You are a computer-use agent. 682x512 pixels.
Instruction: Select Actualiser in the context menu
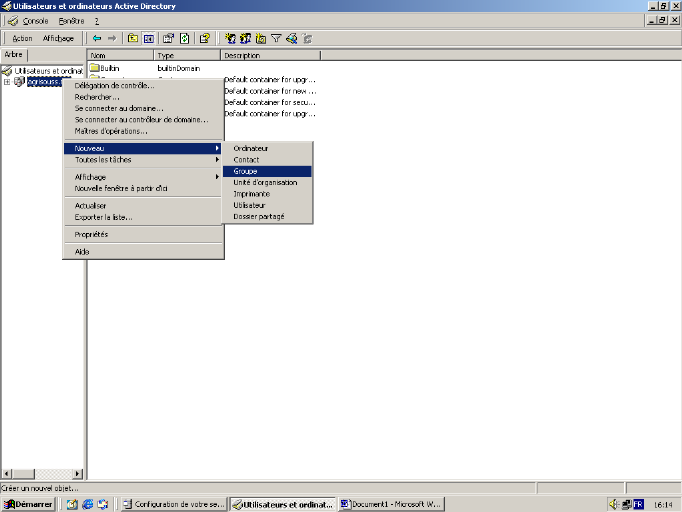(x=144, y=206)
